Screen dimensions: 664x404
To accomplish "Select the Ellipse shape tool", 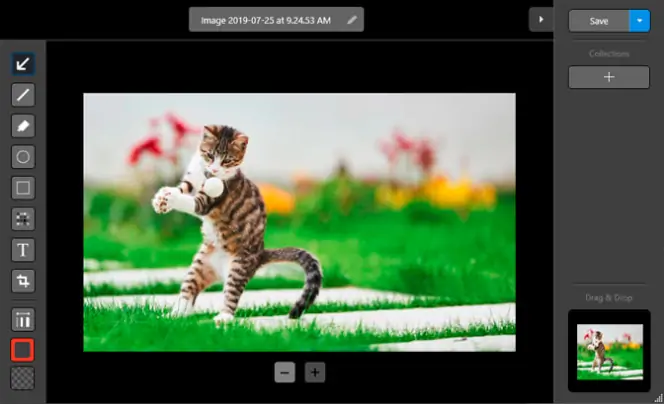I will coord(23,157).
